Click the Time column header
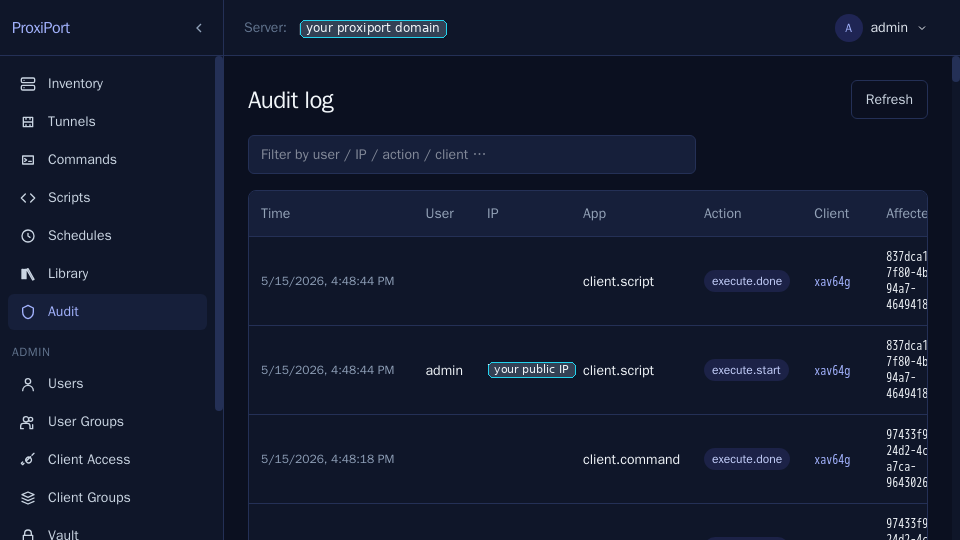The image size is (960, 540). point(276,214)
